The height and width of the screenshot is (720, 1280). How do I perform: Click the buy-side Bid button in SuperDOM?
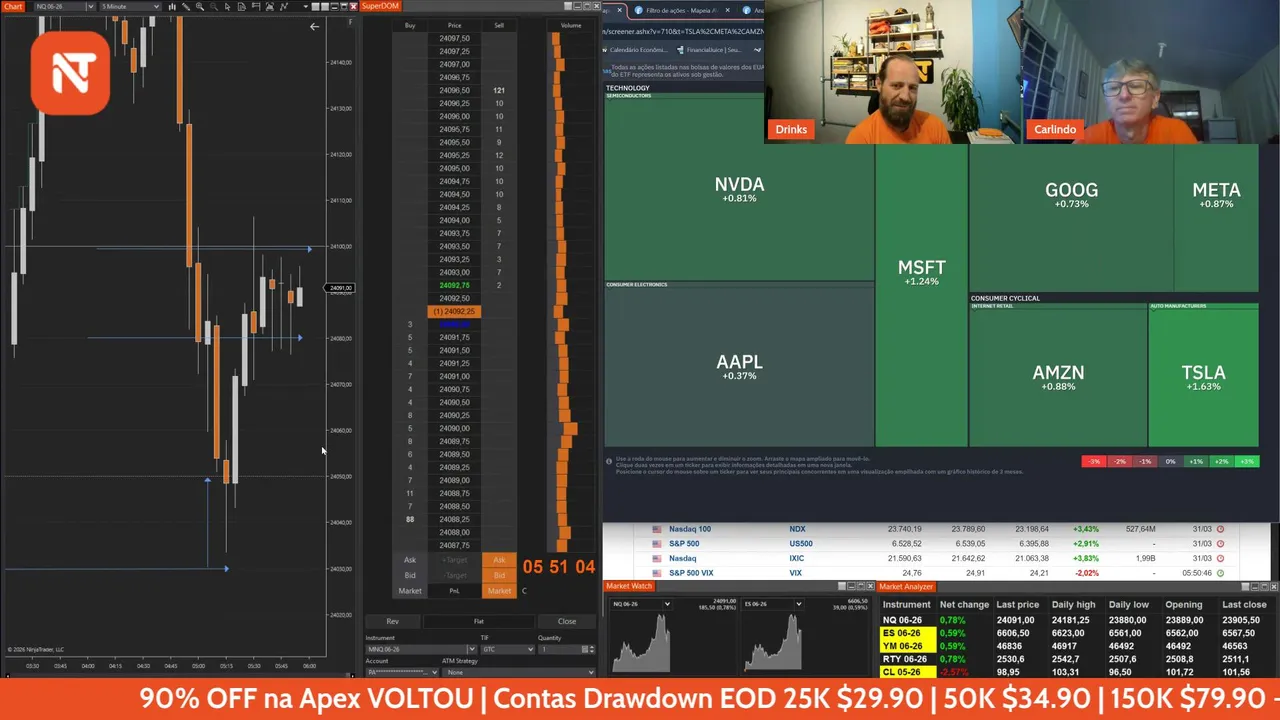coord(410,575)
